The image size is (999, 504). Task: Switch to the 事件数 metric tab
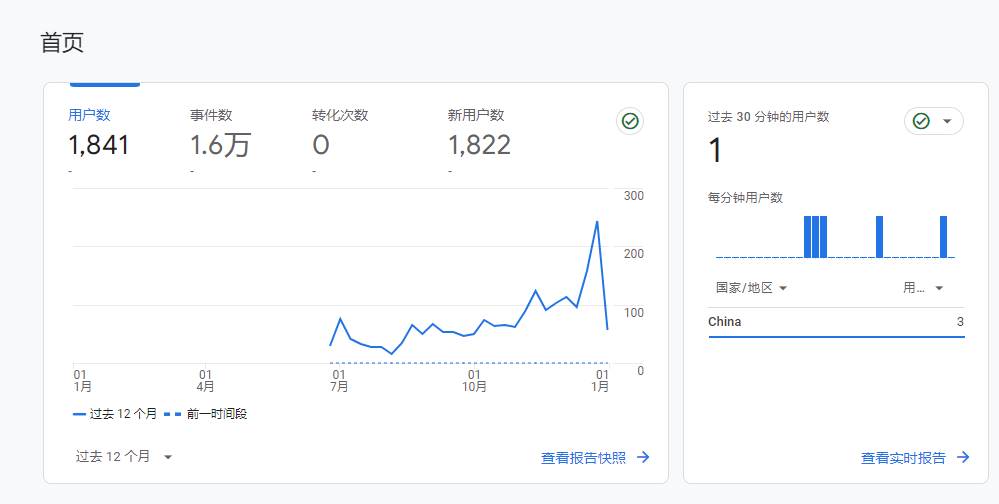(x=220, y=135)
